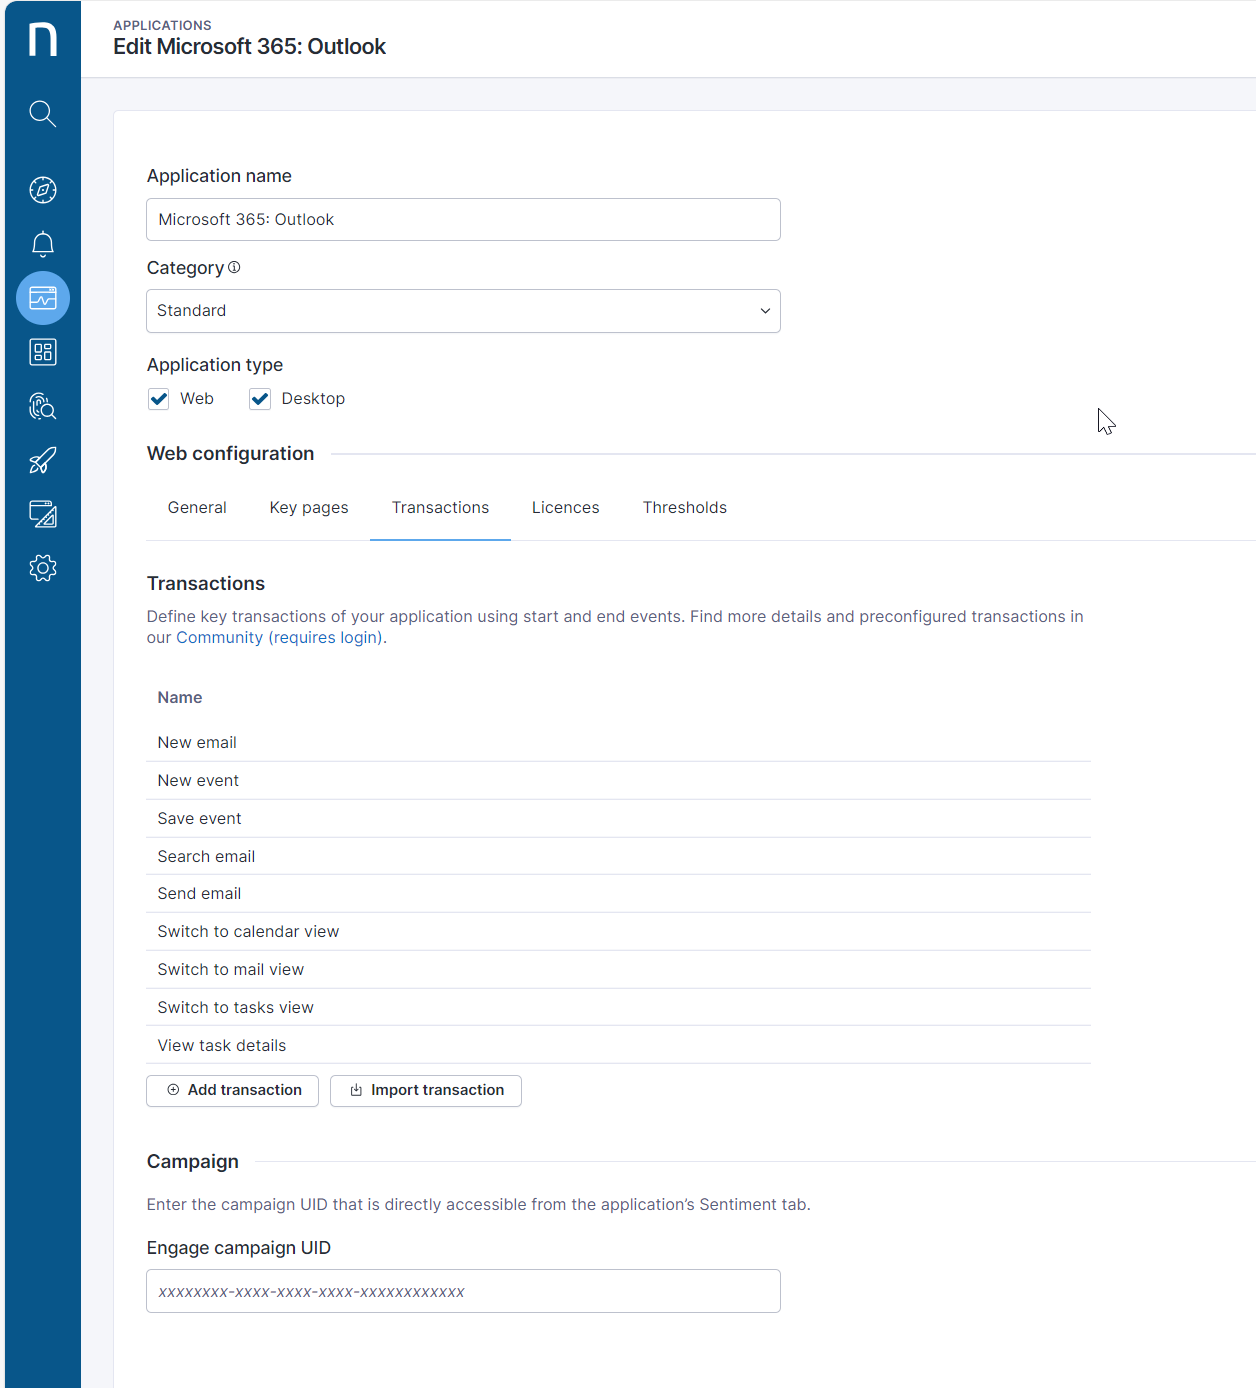
Task: Open the Licences tab
Action: pyautogui.click(x=566, y=508)
